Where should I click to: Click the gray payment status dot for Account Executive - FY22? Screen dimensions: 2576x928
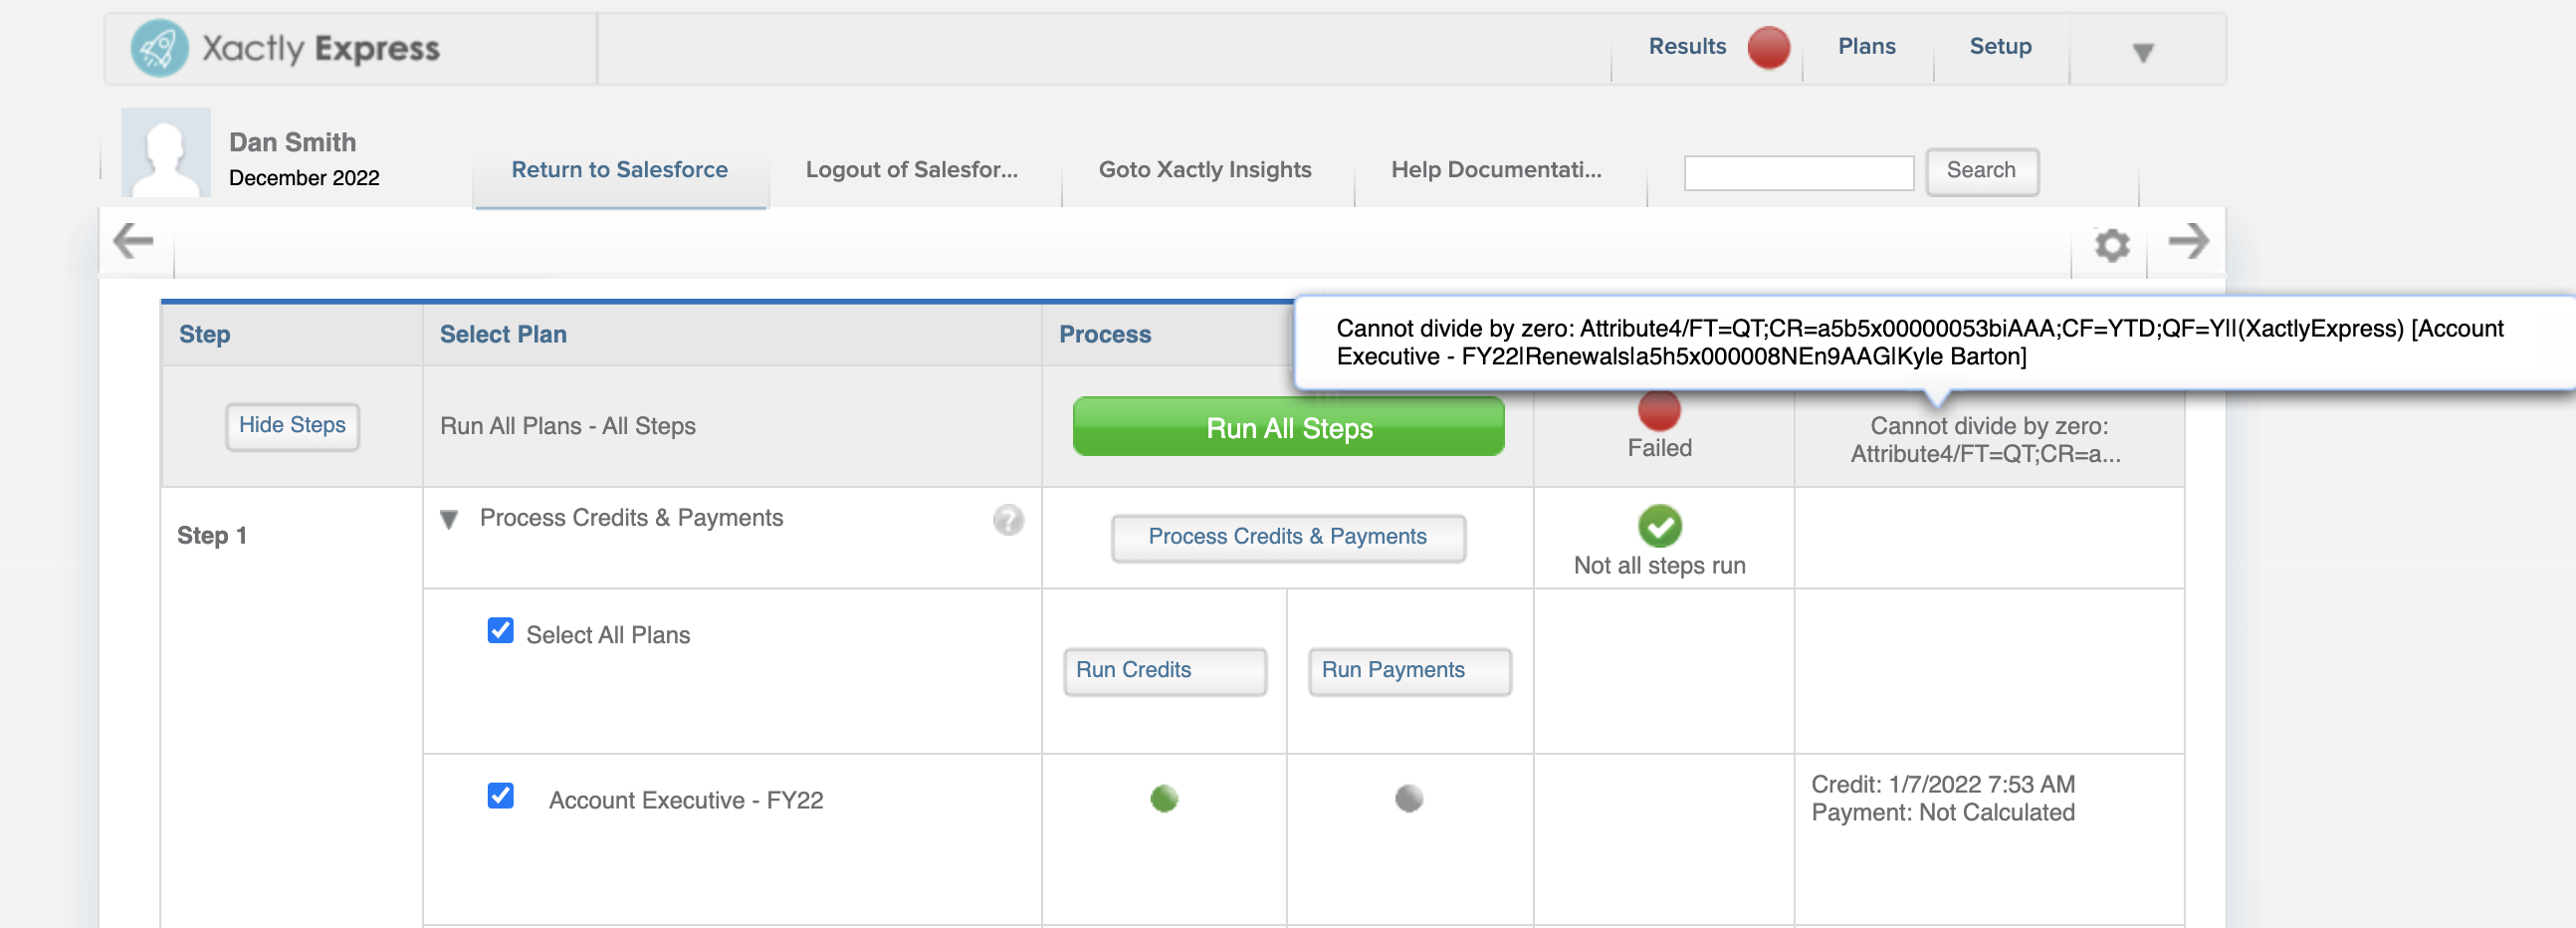click(1409, 798)
